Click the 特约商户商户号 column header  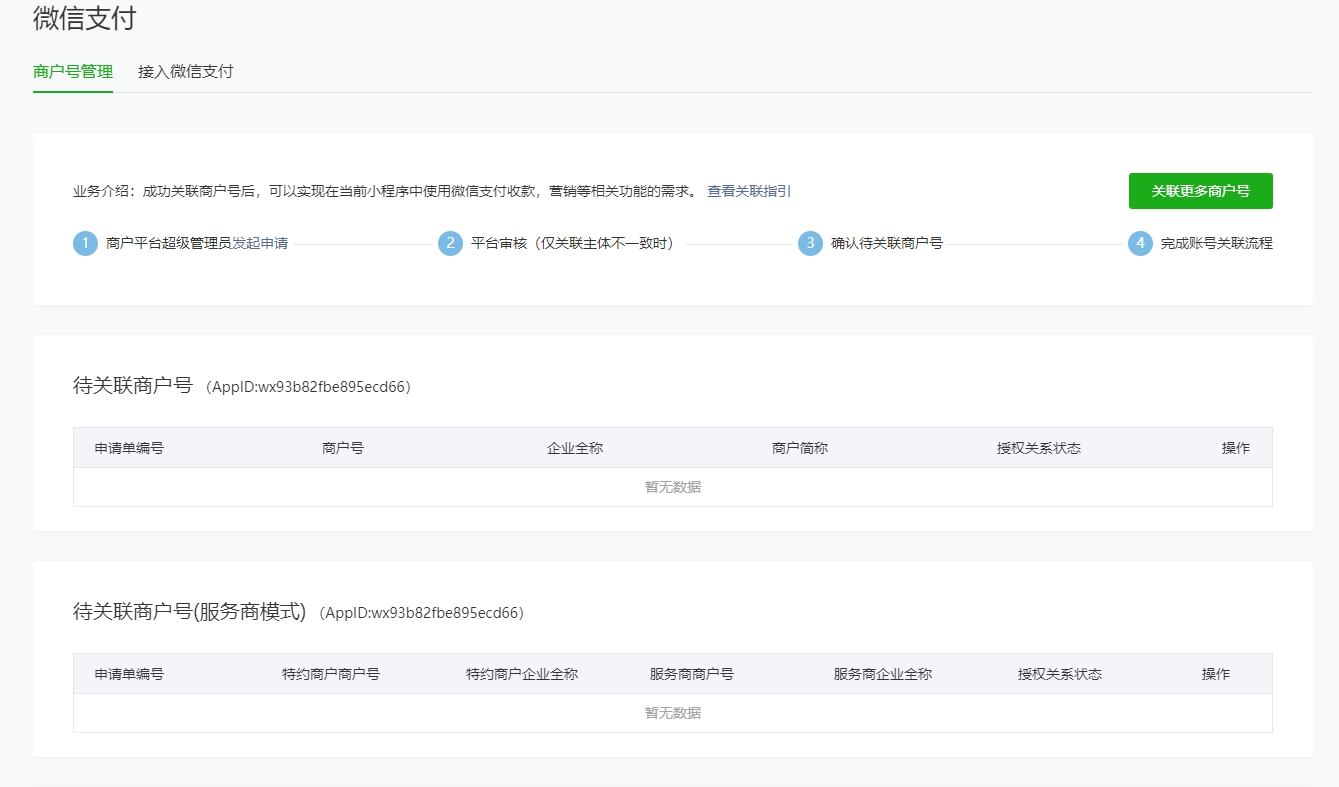pos(331,674)
